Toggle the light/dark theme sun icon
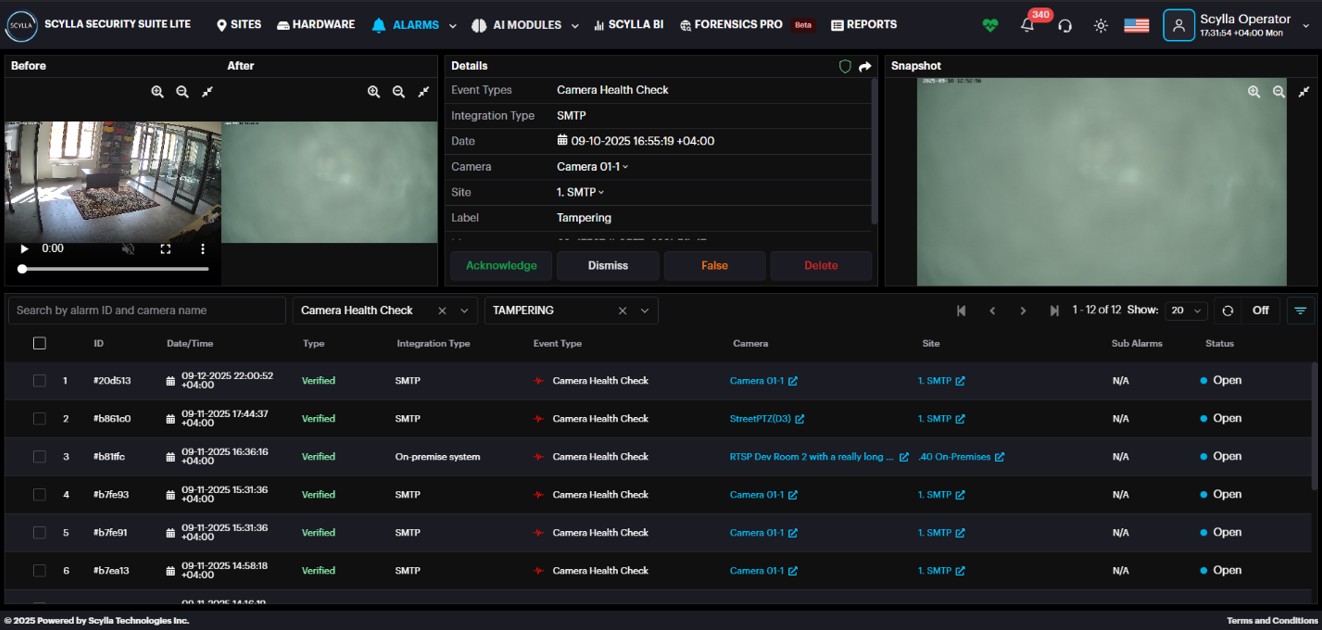 (1101, 26)
